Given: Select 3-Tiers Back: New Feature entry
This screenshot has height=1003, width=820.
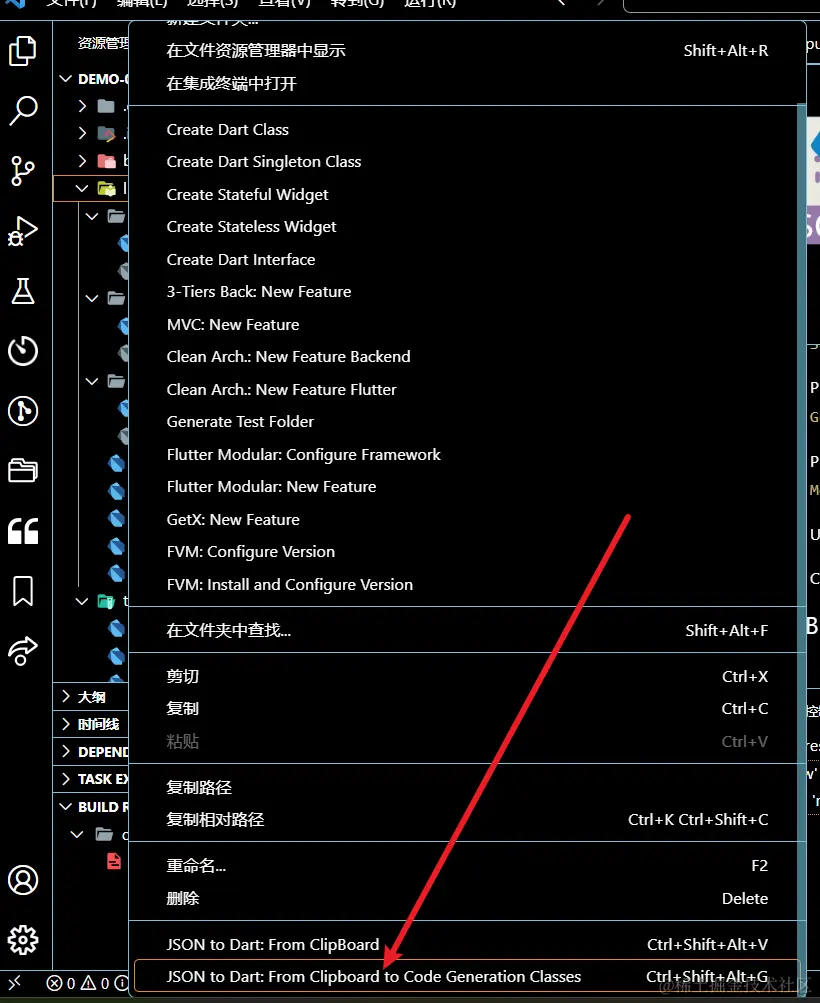Looking at the screenshot, I should pyautogui.click(x=467, y=292).
